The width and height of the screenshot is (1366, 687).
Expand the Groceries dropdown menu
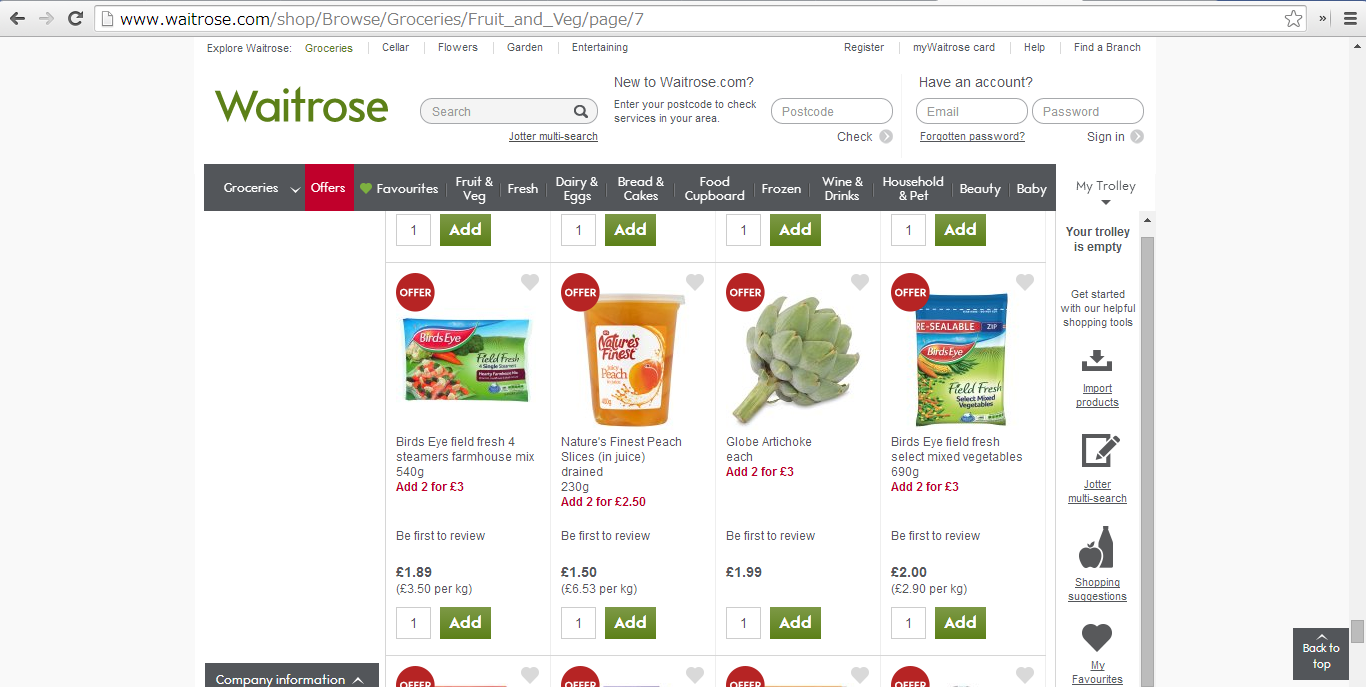click(x=296, y=189)
